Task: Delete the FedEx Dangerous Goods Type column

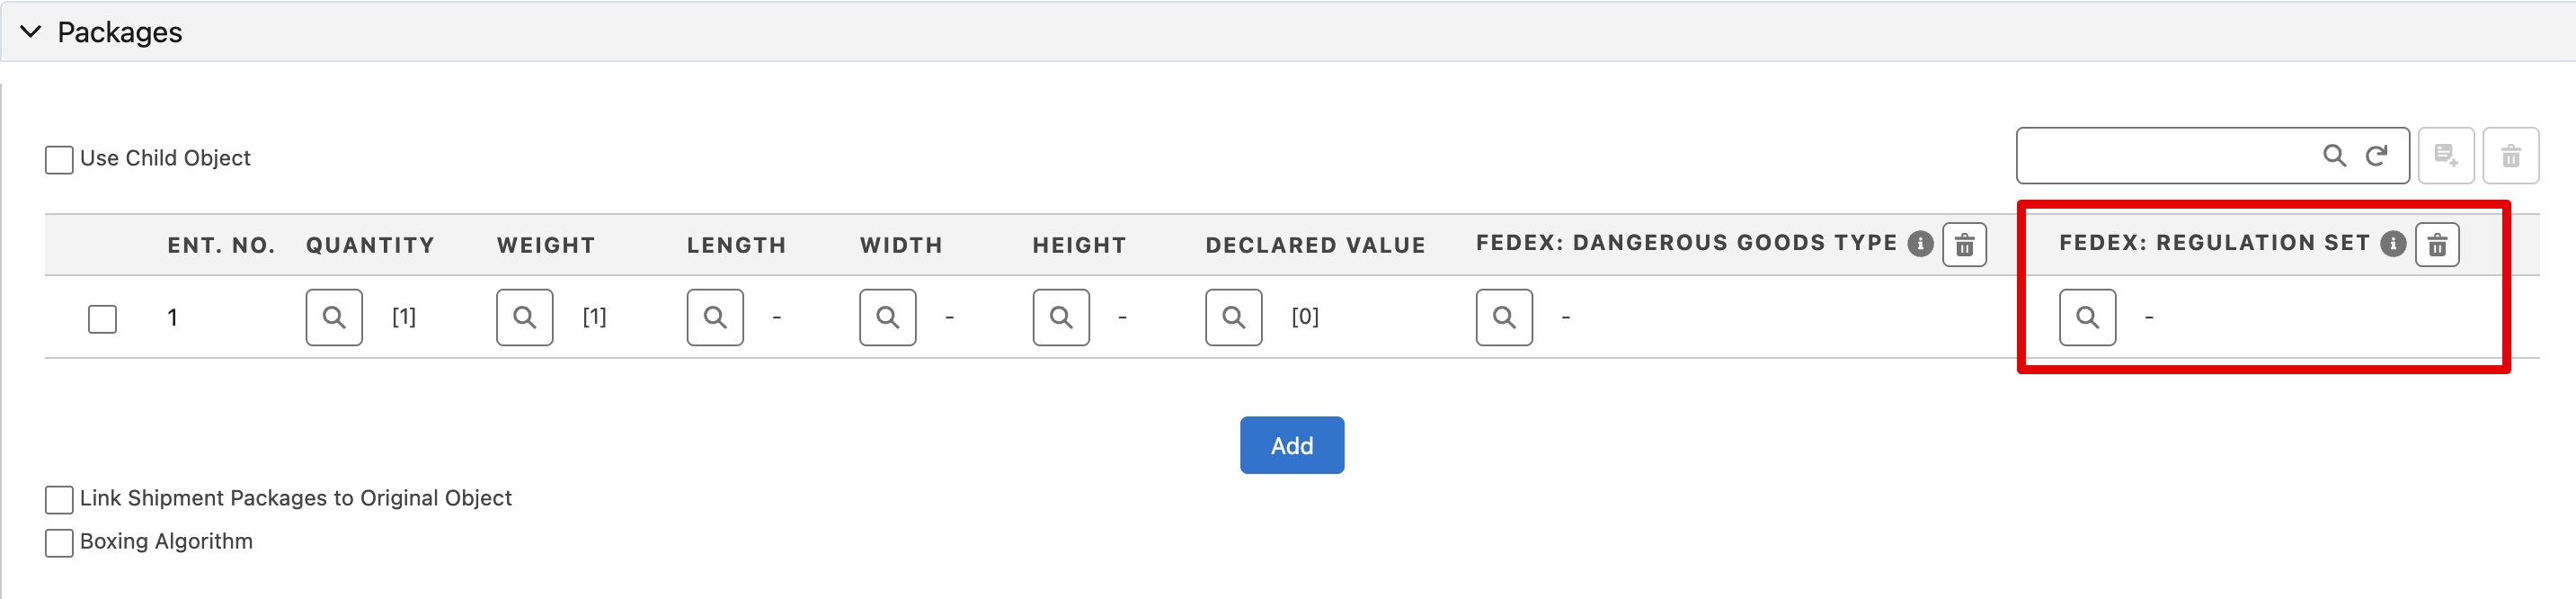Action: 1964,244
